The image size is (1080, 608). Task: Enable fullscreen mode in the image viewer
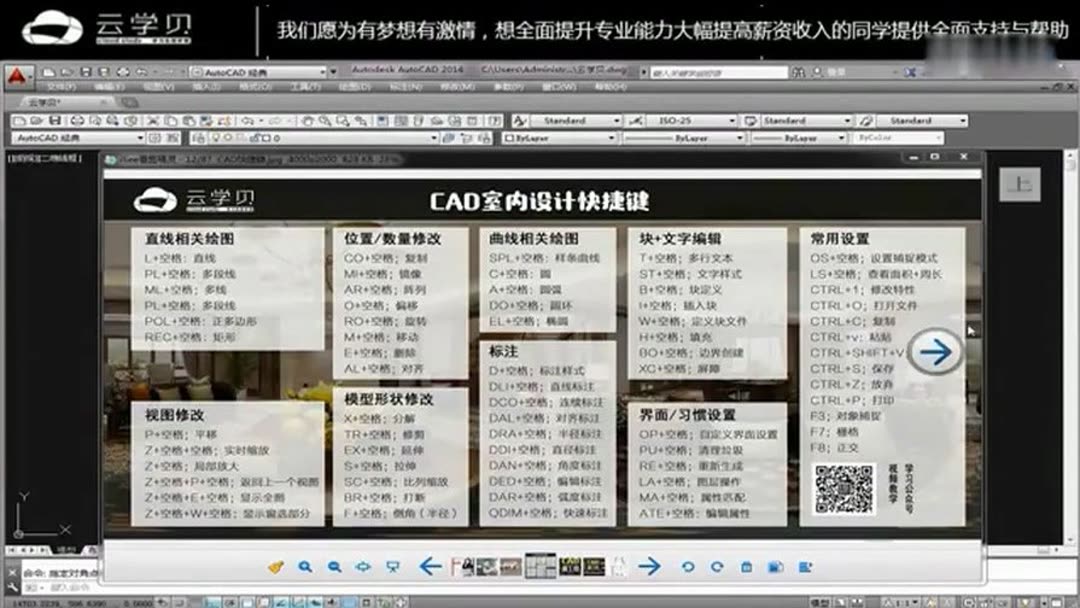[x=394, y=565]
